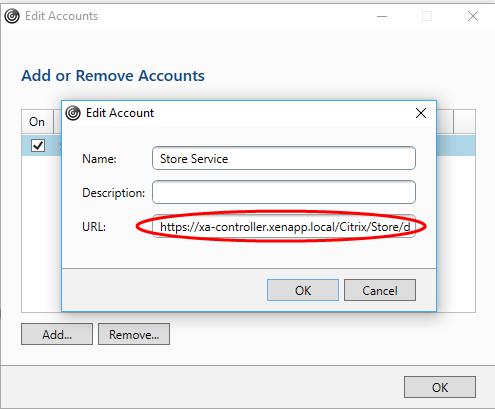Viewport: 495px width, 409px height.
Task: Click the Add... button
Action: tap(57, 334)
